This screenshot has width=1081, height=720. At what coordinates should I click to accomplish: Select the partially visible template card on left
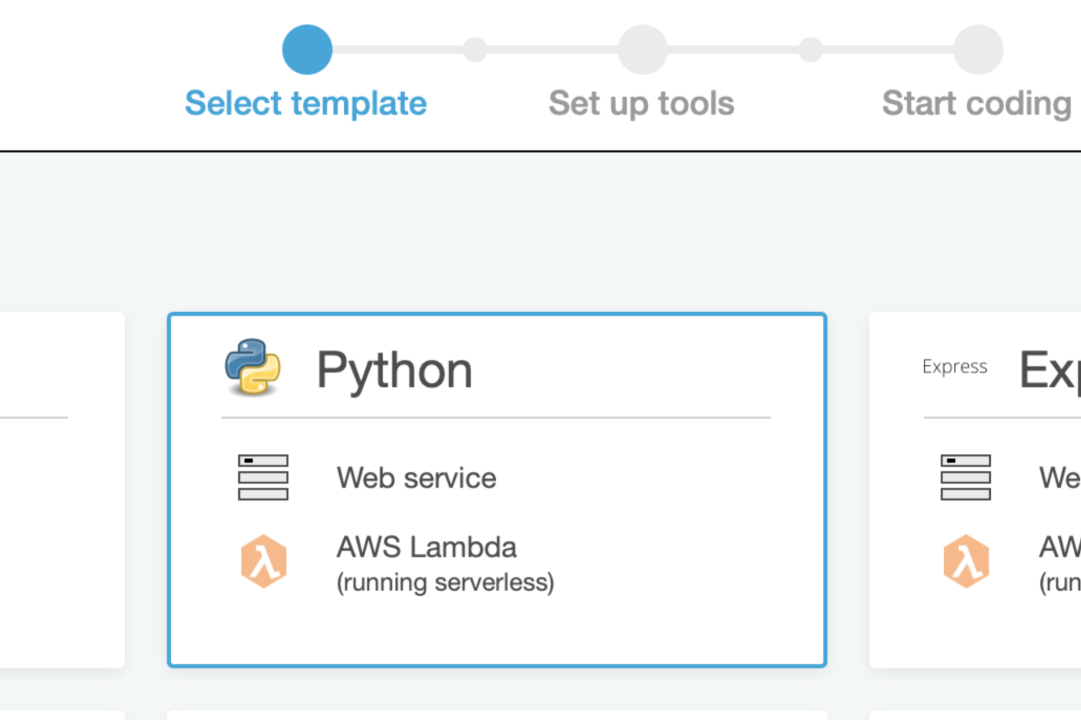tap(62, 490)
